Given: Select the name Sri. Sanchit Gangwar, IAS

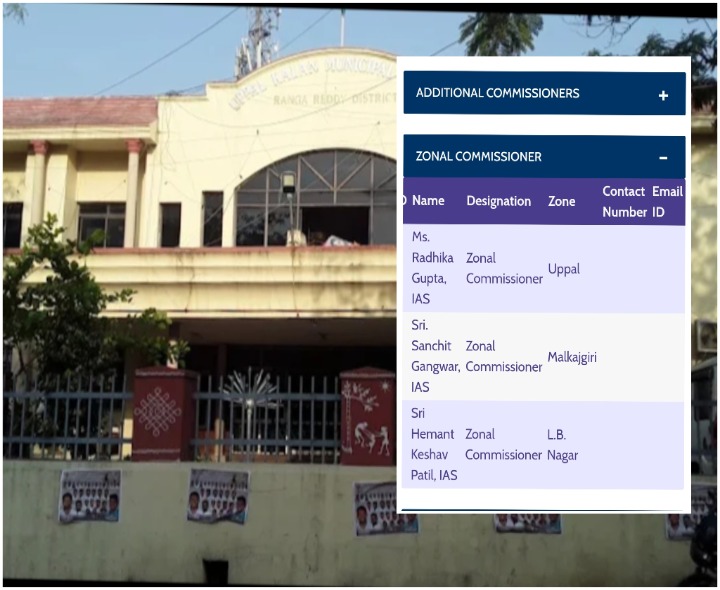Looking at the screenshot, I should 435,357.
